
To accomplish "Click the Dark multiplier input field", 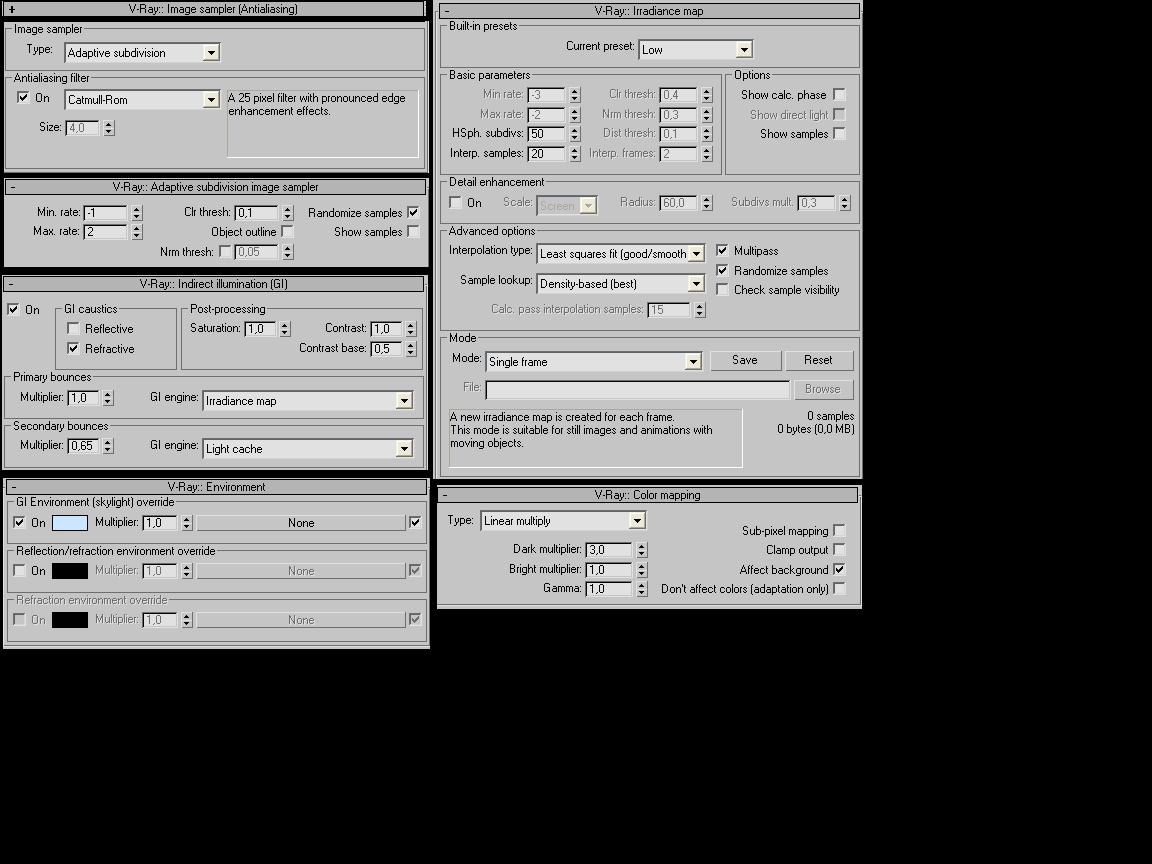I will pyautogui.click(x=609, y=550).
